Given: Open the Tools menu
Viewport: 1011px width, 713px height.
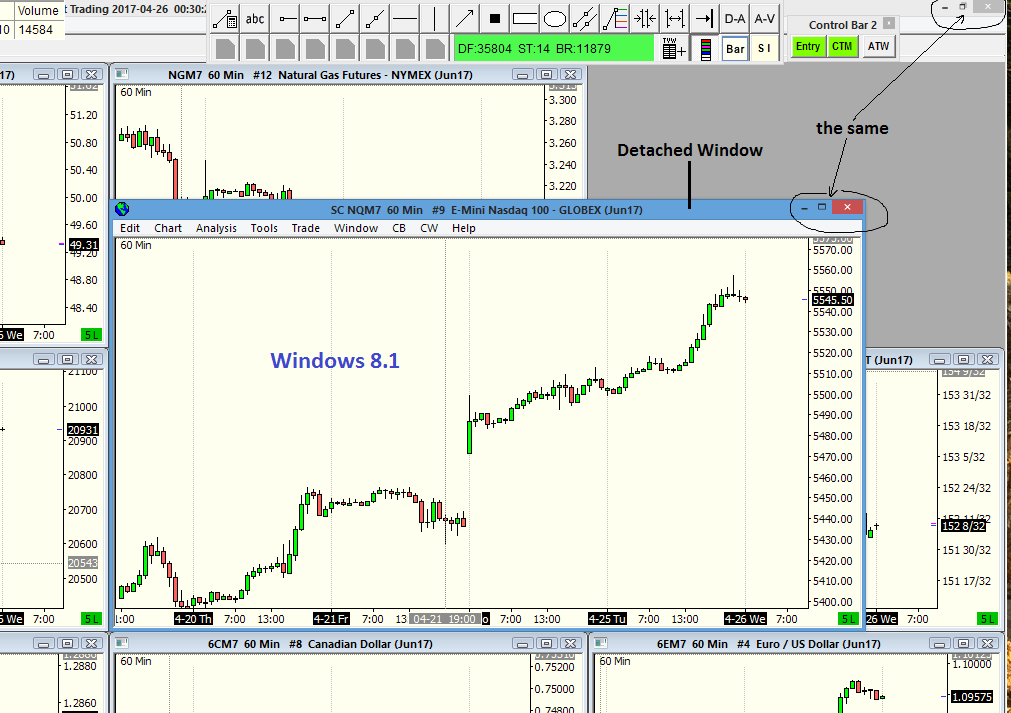Looking at the screenshot, I should click(264, 228).
